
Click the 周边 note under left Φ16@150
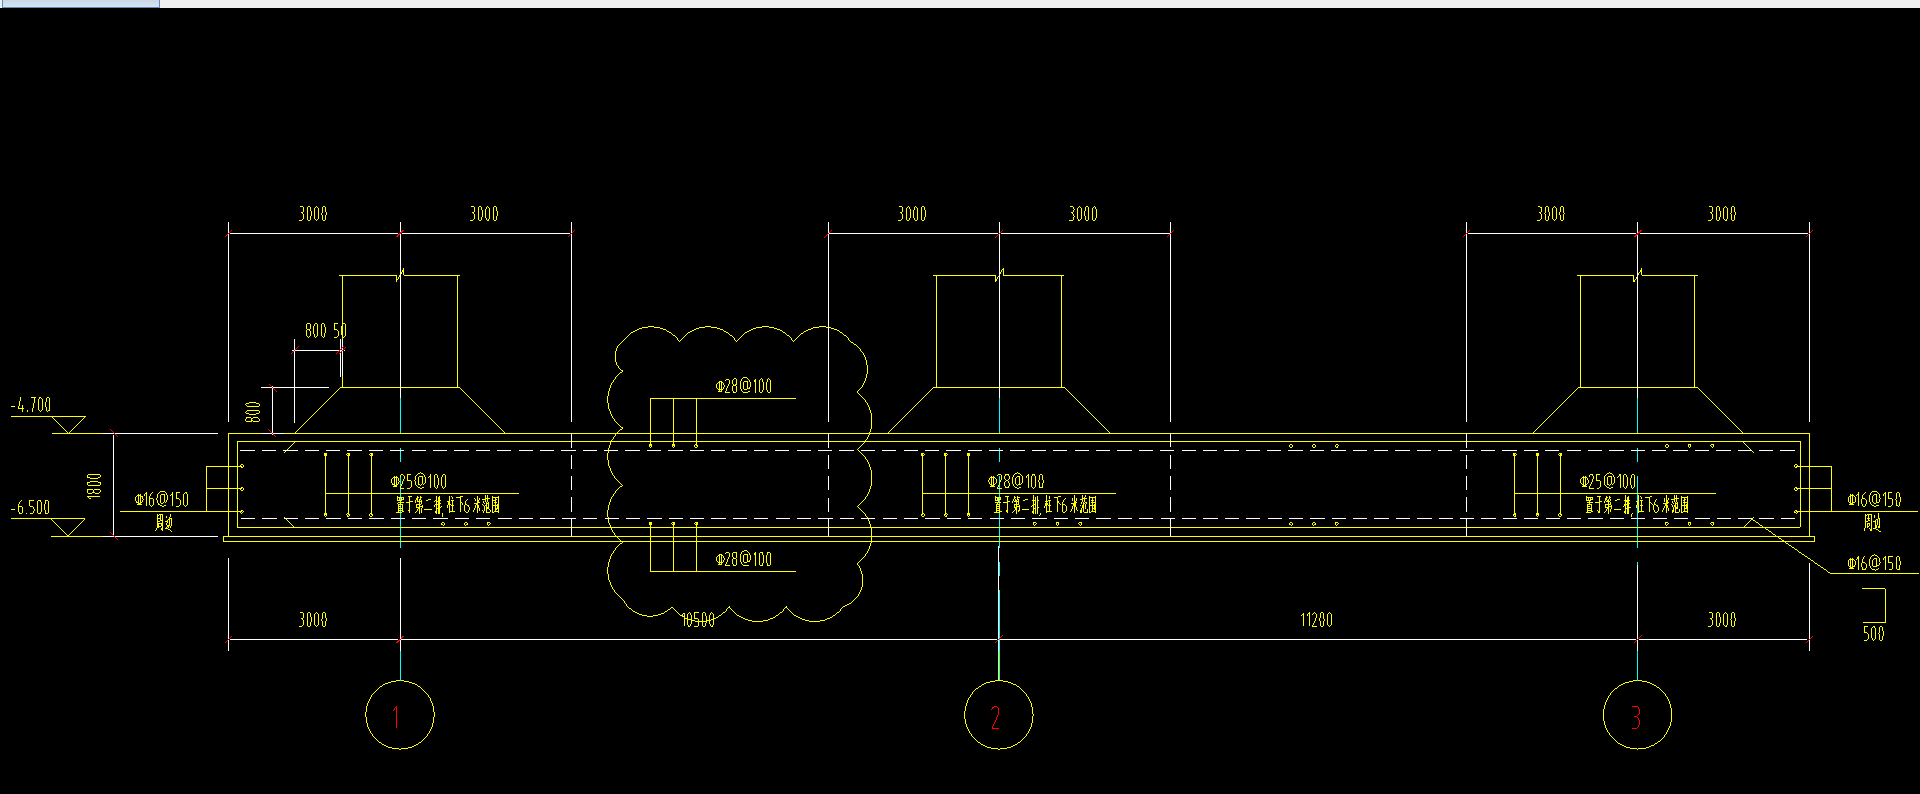[x=164, y=522]
